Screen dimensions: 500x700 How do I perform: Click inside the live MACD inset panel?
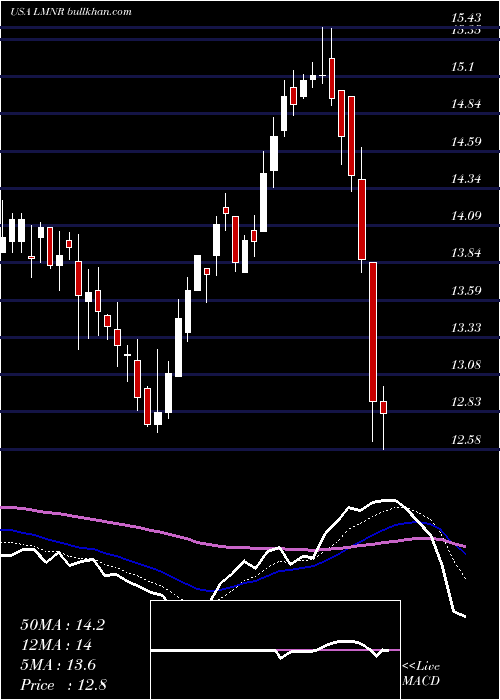click(x=275, y=650)
